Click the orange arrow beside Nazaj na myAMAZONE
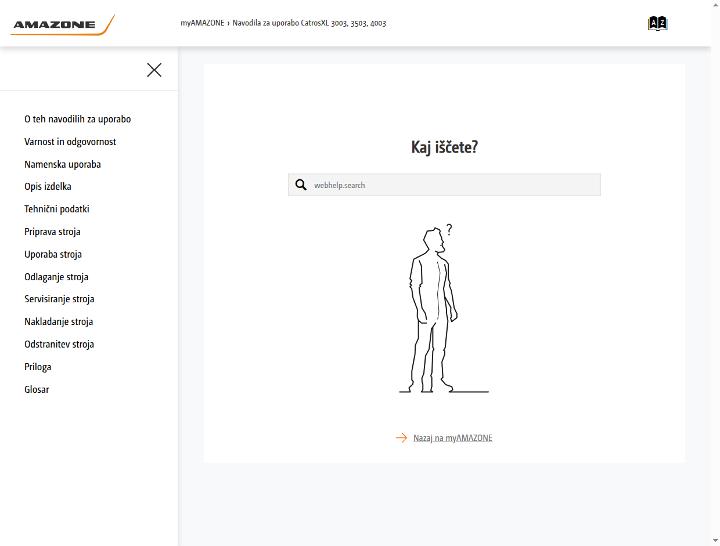Screen dimensions: 720x546 pos(401,438)
